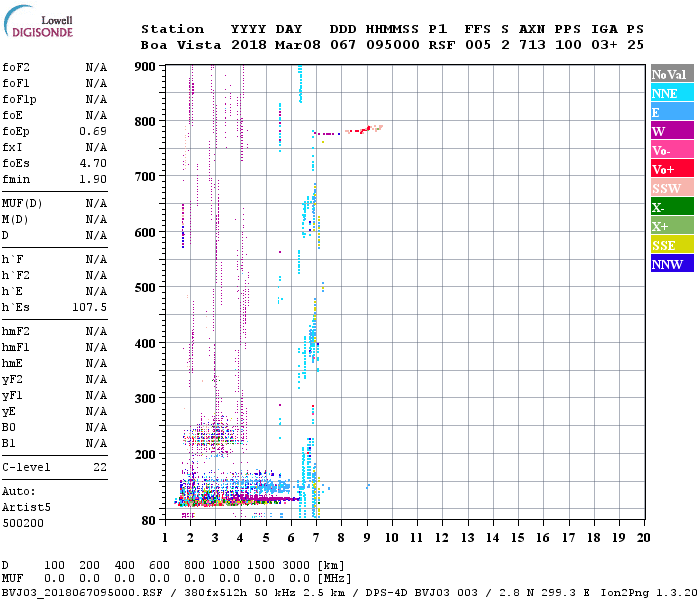The width and height of the screenshot is (700, 600).
Task: Select the NoVal gray legend swatch
Action: 672,74
